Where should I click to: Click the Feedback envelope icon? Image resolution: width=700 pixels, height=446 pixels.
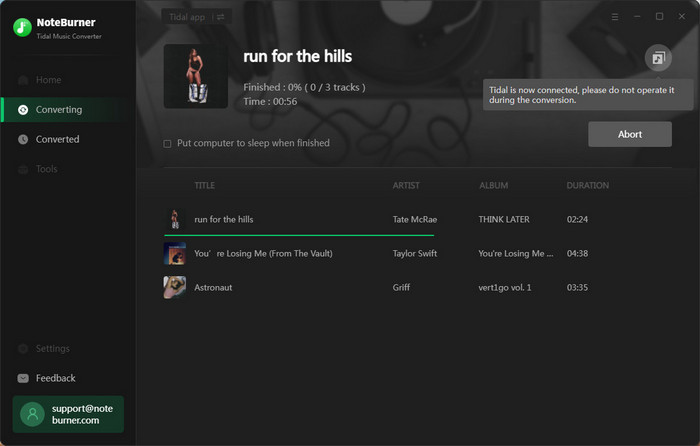(x=23, y=378)
